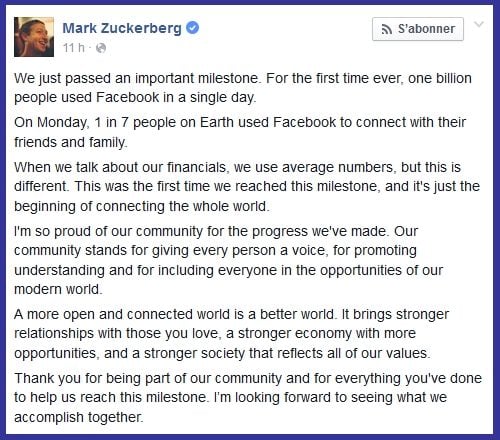Click the paragraph starting 'We just passed'
Image resolution: width=500 pixels, height=440 pixels.
click(x=243, y=88)
